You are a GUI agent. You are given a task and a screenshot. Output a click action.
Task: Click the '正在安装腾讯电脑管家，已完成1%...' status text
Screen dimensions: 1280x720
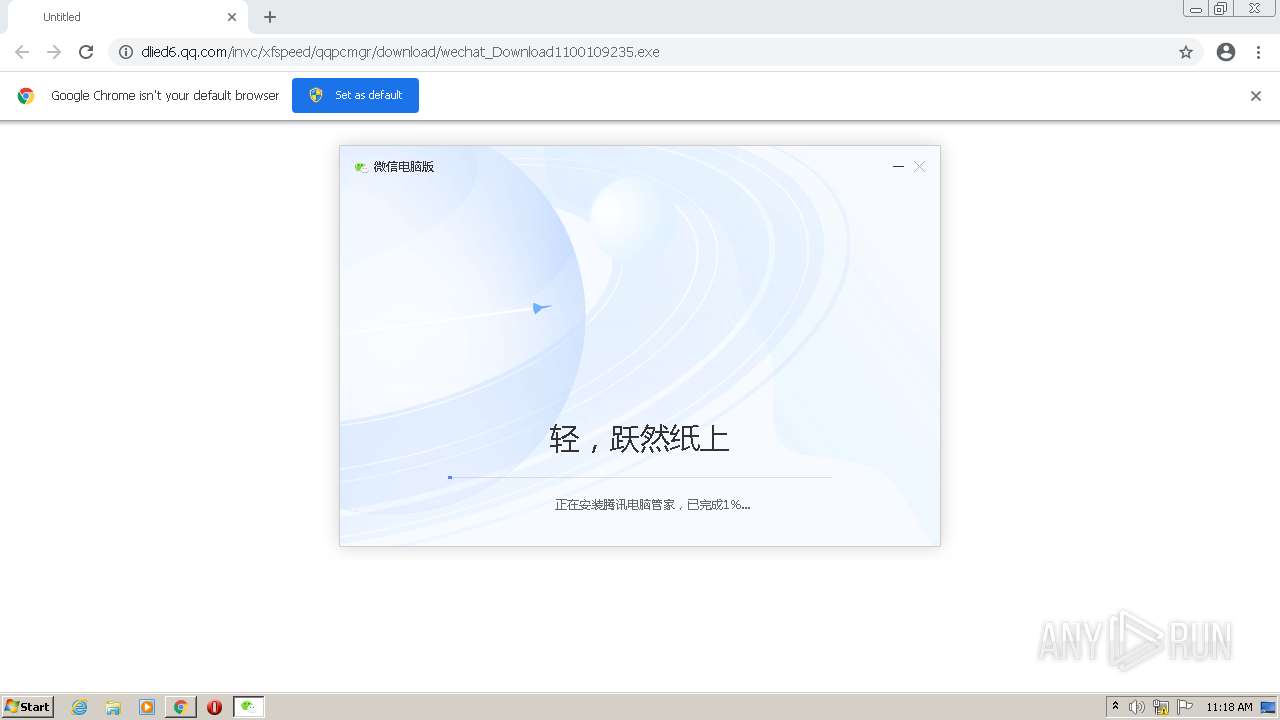tap(652, 505)
